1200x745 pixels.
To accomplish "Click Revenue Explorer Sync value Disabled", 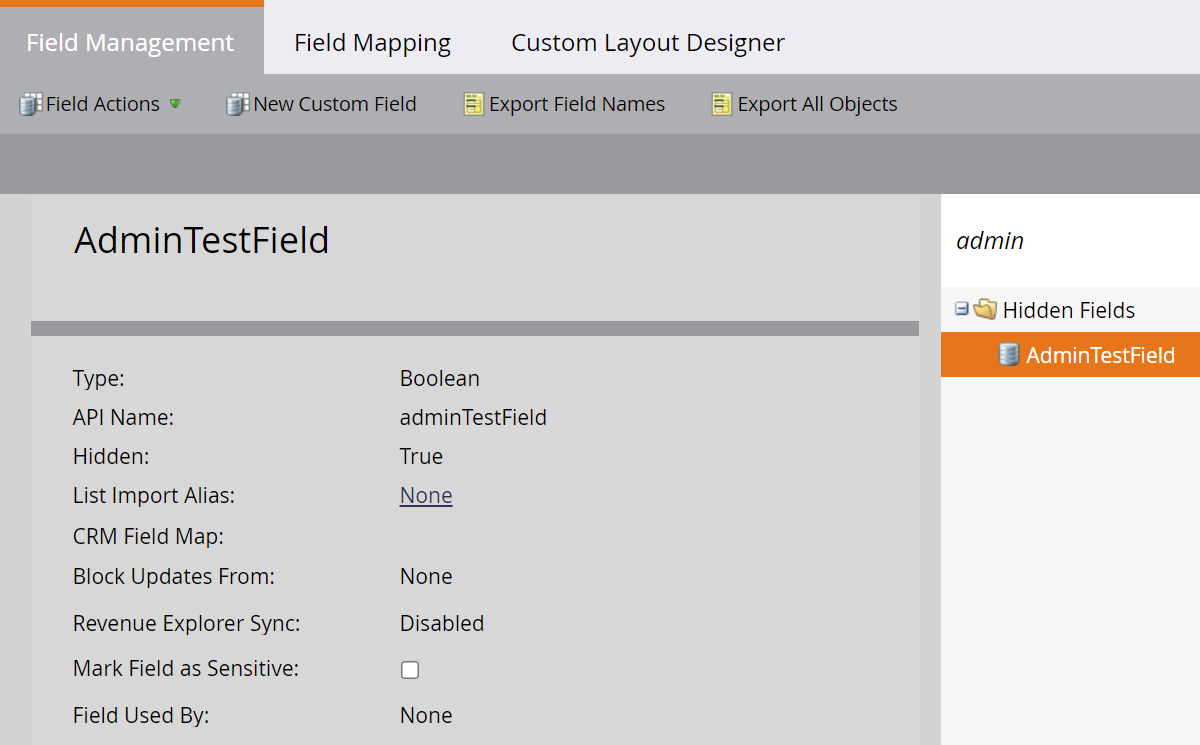I will pyautogui.click(x=442, y=623).
